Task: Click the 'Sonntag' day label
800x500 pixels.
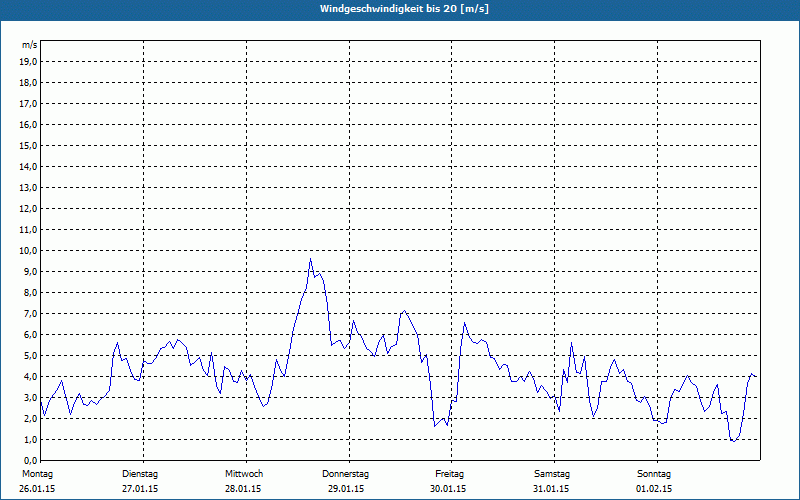Action: point(654,474)
